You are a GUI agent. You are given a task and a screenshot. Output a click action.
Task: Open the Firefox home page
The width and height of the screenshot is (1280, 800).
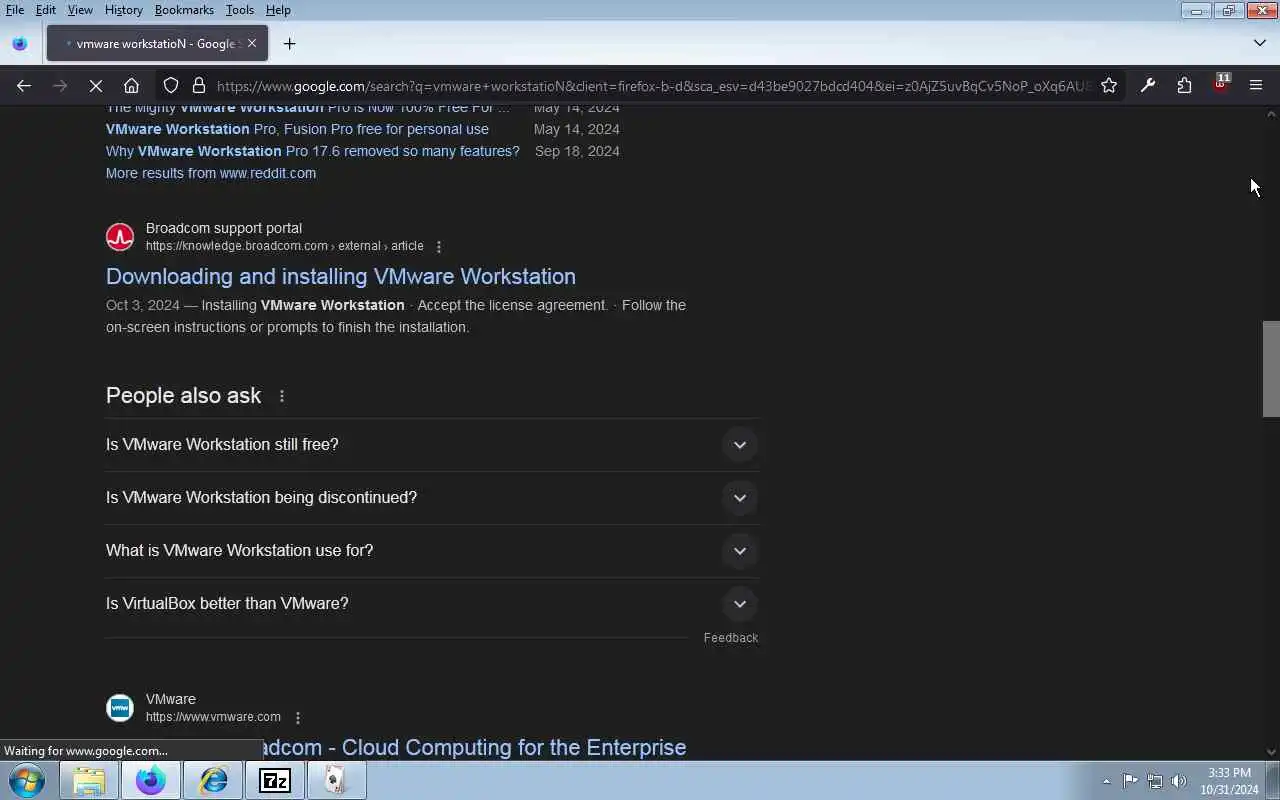[x=131, y=86]
